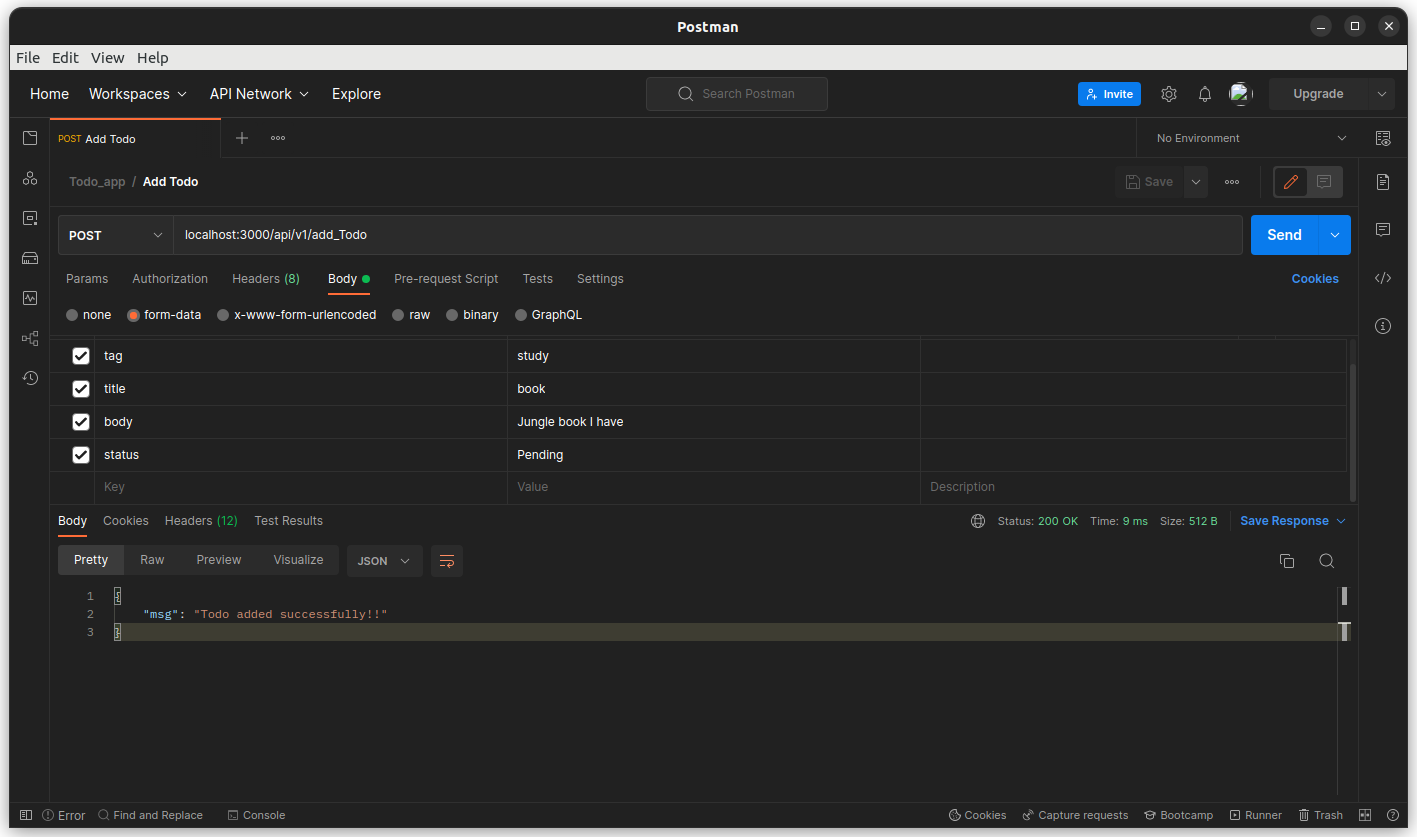Viewport: 1417px width, 837px height.
Task: Open the Save Response dropdown
Action: (1293, 521)
